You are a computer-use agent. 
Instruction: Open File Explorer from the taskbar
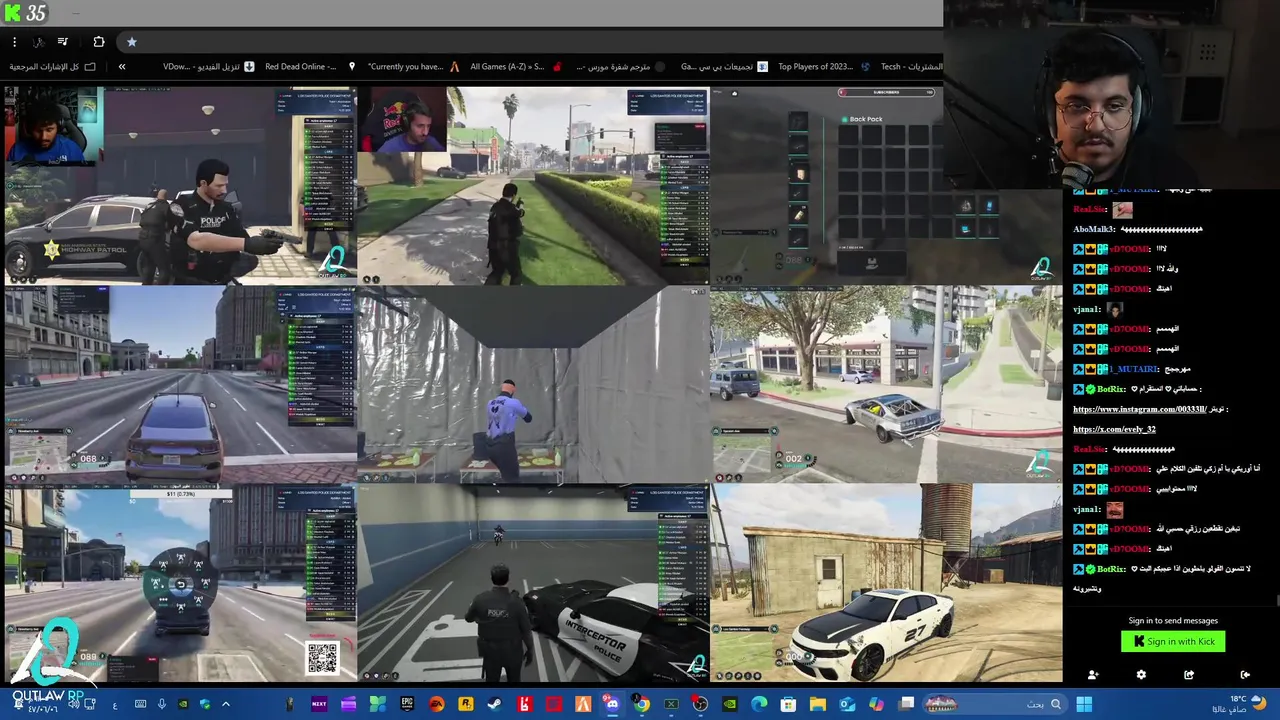(817, 704)
